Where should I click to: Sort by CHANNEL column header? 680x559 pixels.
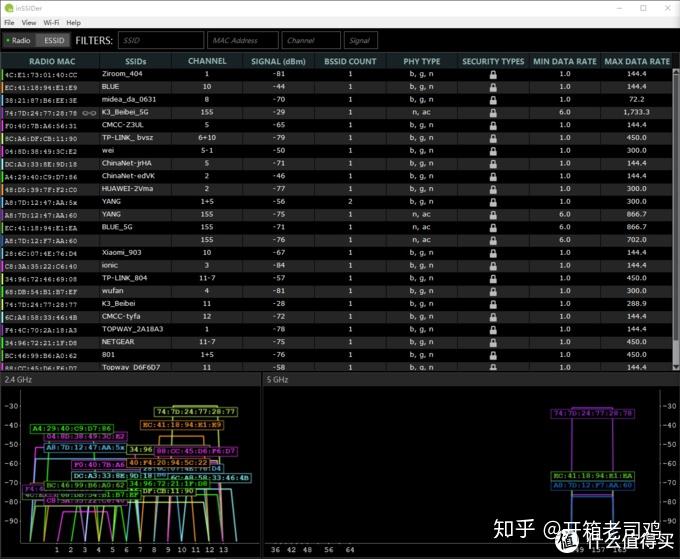pos(207,62)
